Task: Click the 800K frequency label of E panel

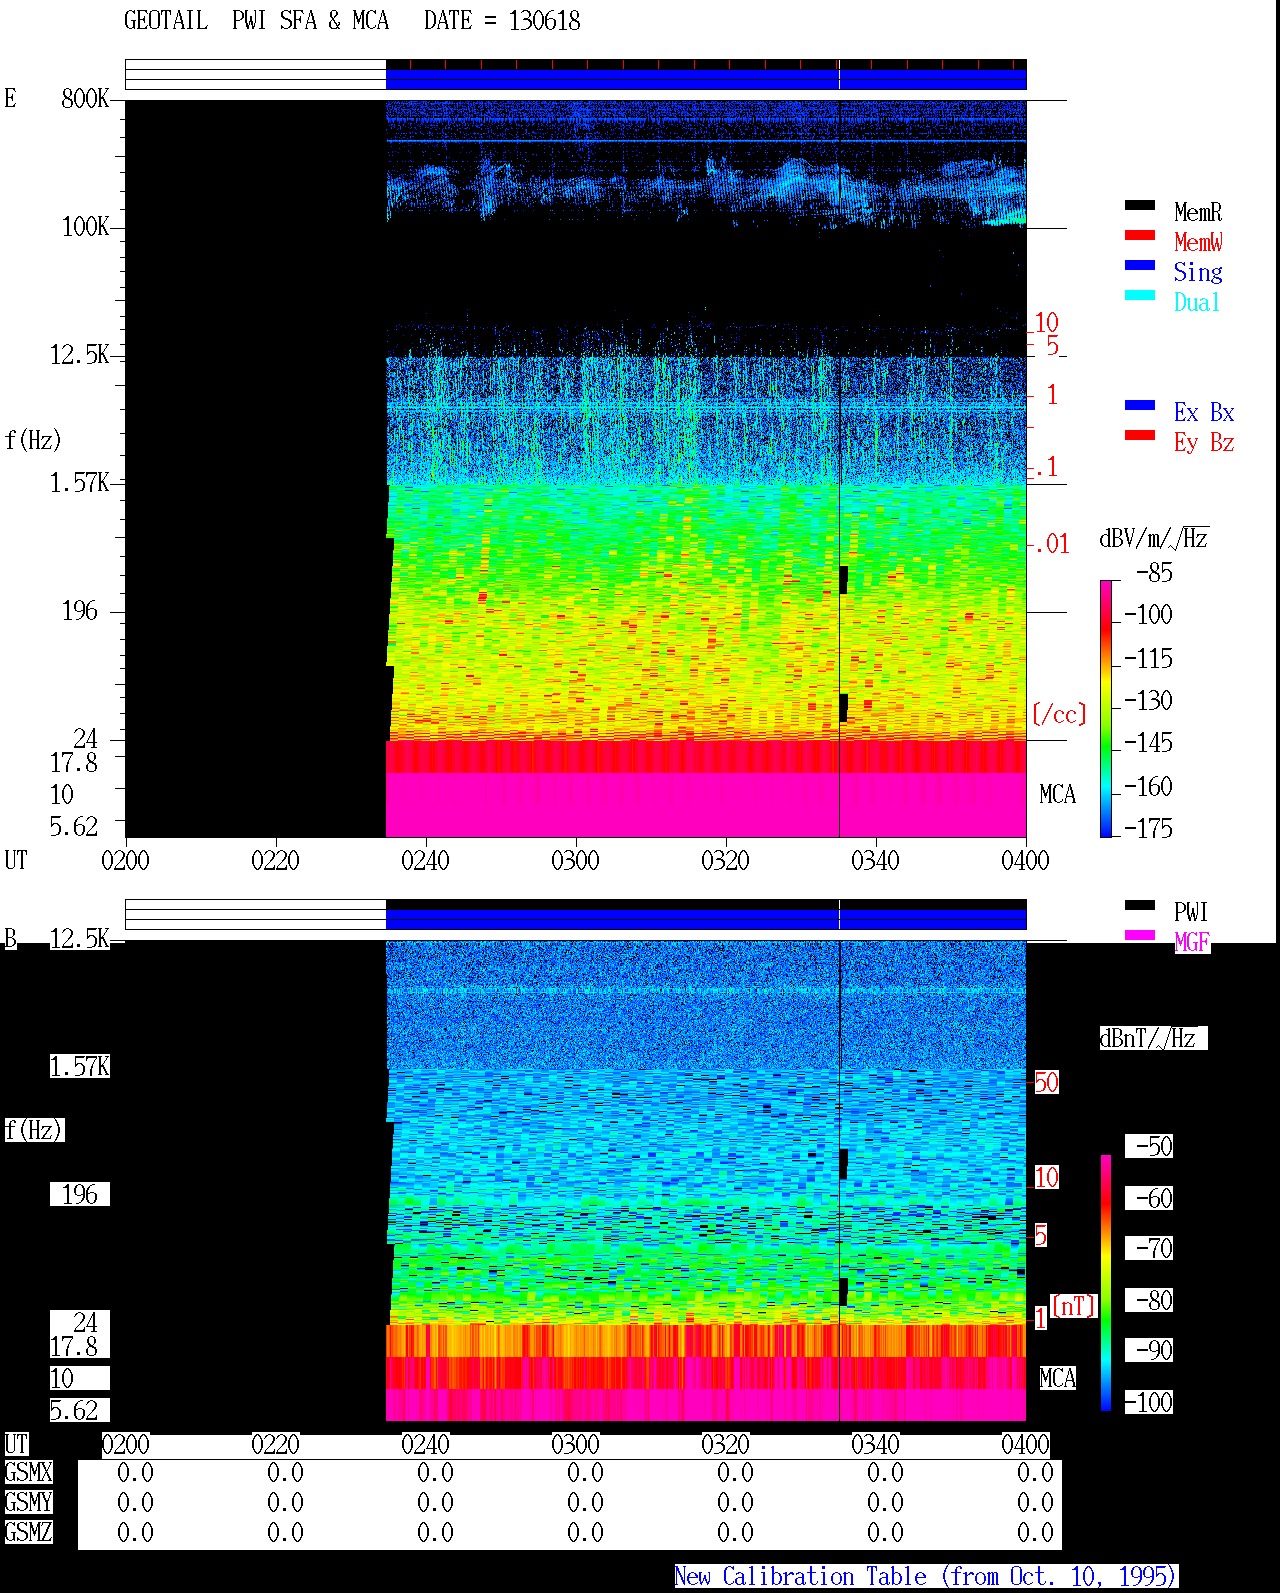Action: tap(85, 98)
